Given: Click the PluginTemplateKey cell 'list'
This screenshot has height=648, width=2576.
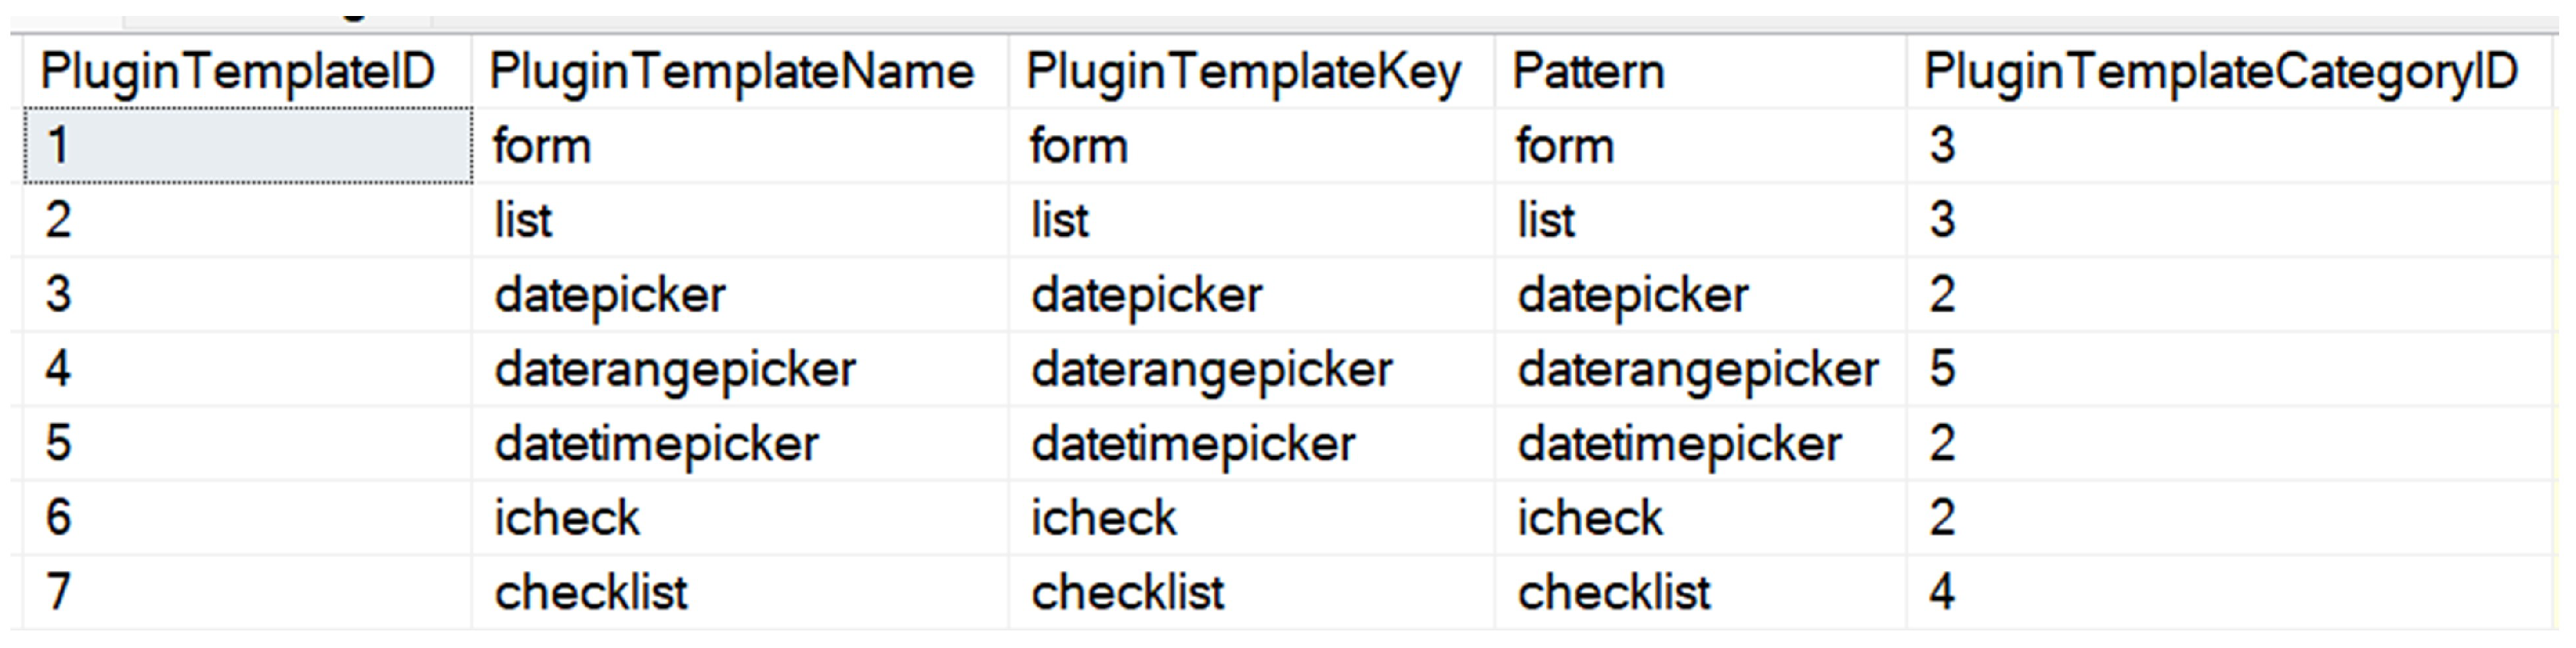Looking at the screenshot, I should click(x=1060, y=220).
